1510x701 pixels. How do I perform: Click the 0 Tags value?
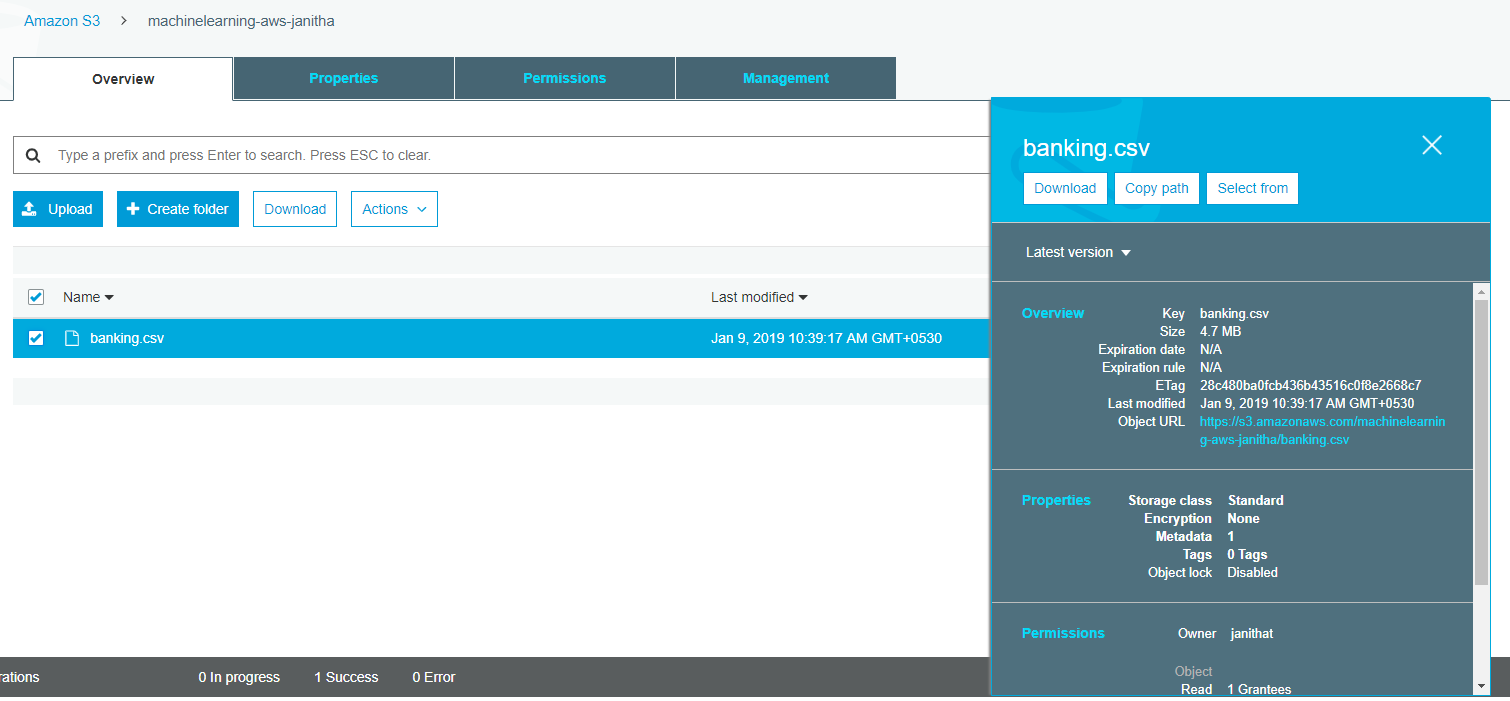click(x=1247, y=554)
